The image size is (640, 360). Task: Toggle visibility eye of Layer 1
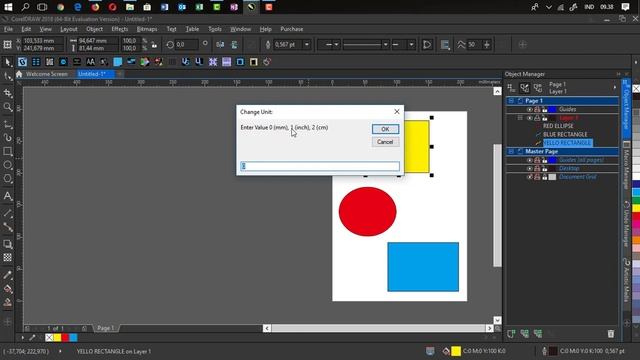(529, 118)
